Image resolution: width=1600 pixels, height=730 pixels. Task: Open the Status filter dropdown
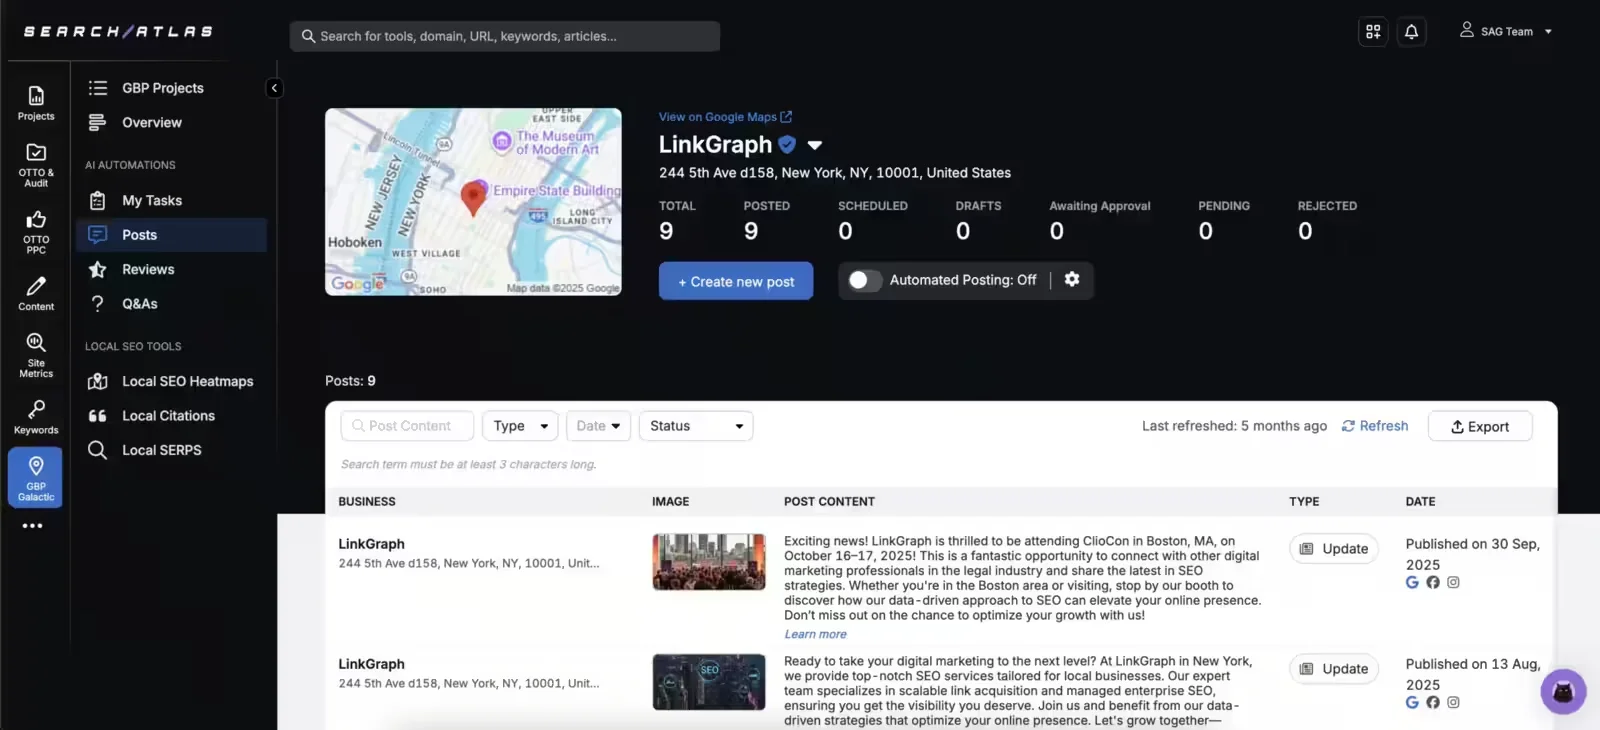coord(696,426)
